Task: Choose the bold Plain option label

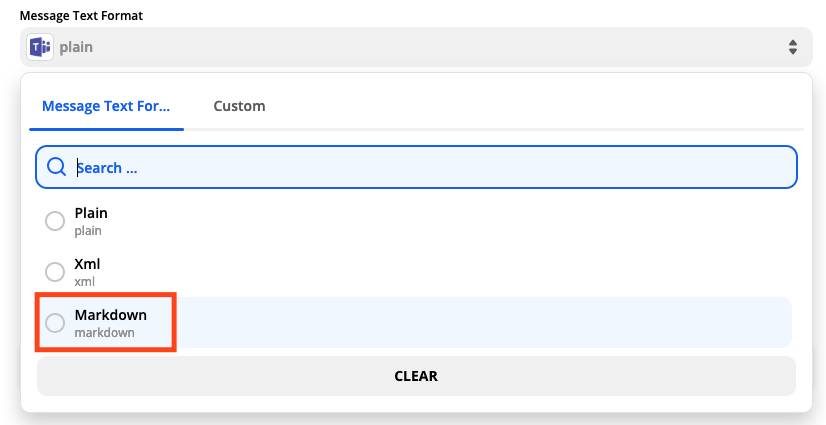Action: pos(91,213)
